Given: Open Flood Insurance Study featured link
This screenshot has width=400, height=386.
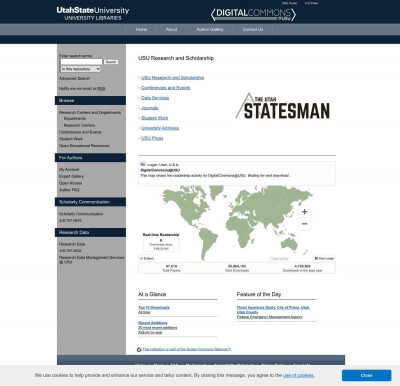Looking at the screenshot, I should (273, 310).
